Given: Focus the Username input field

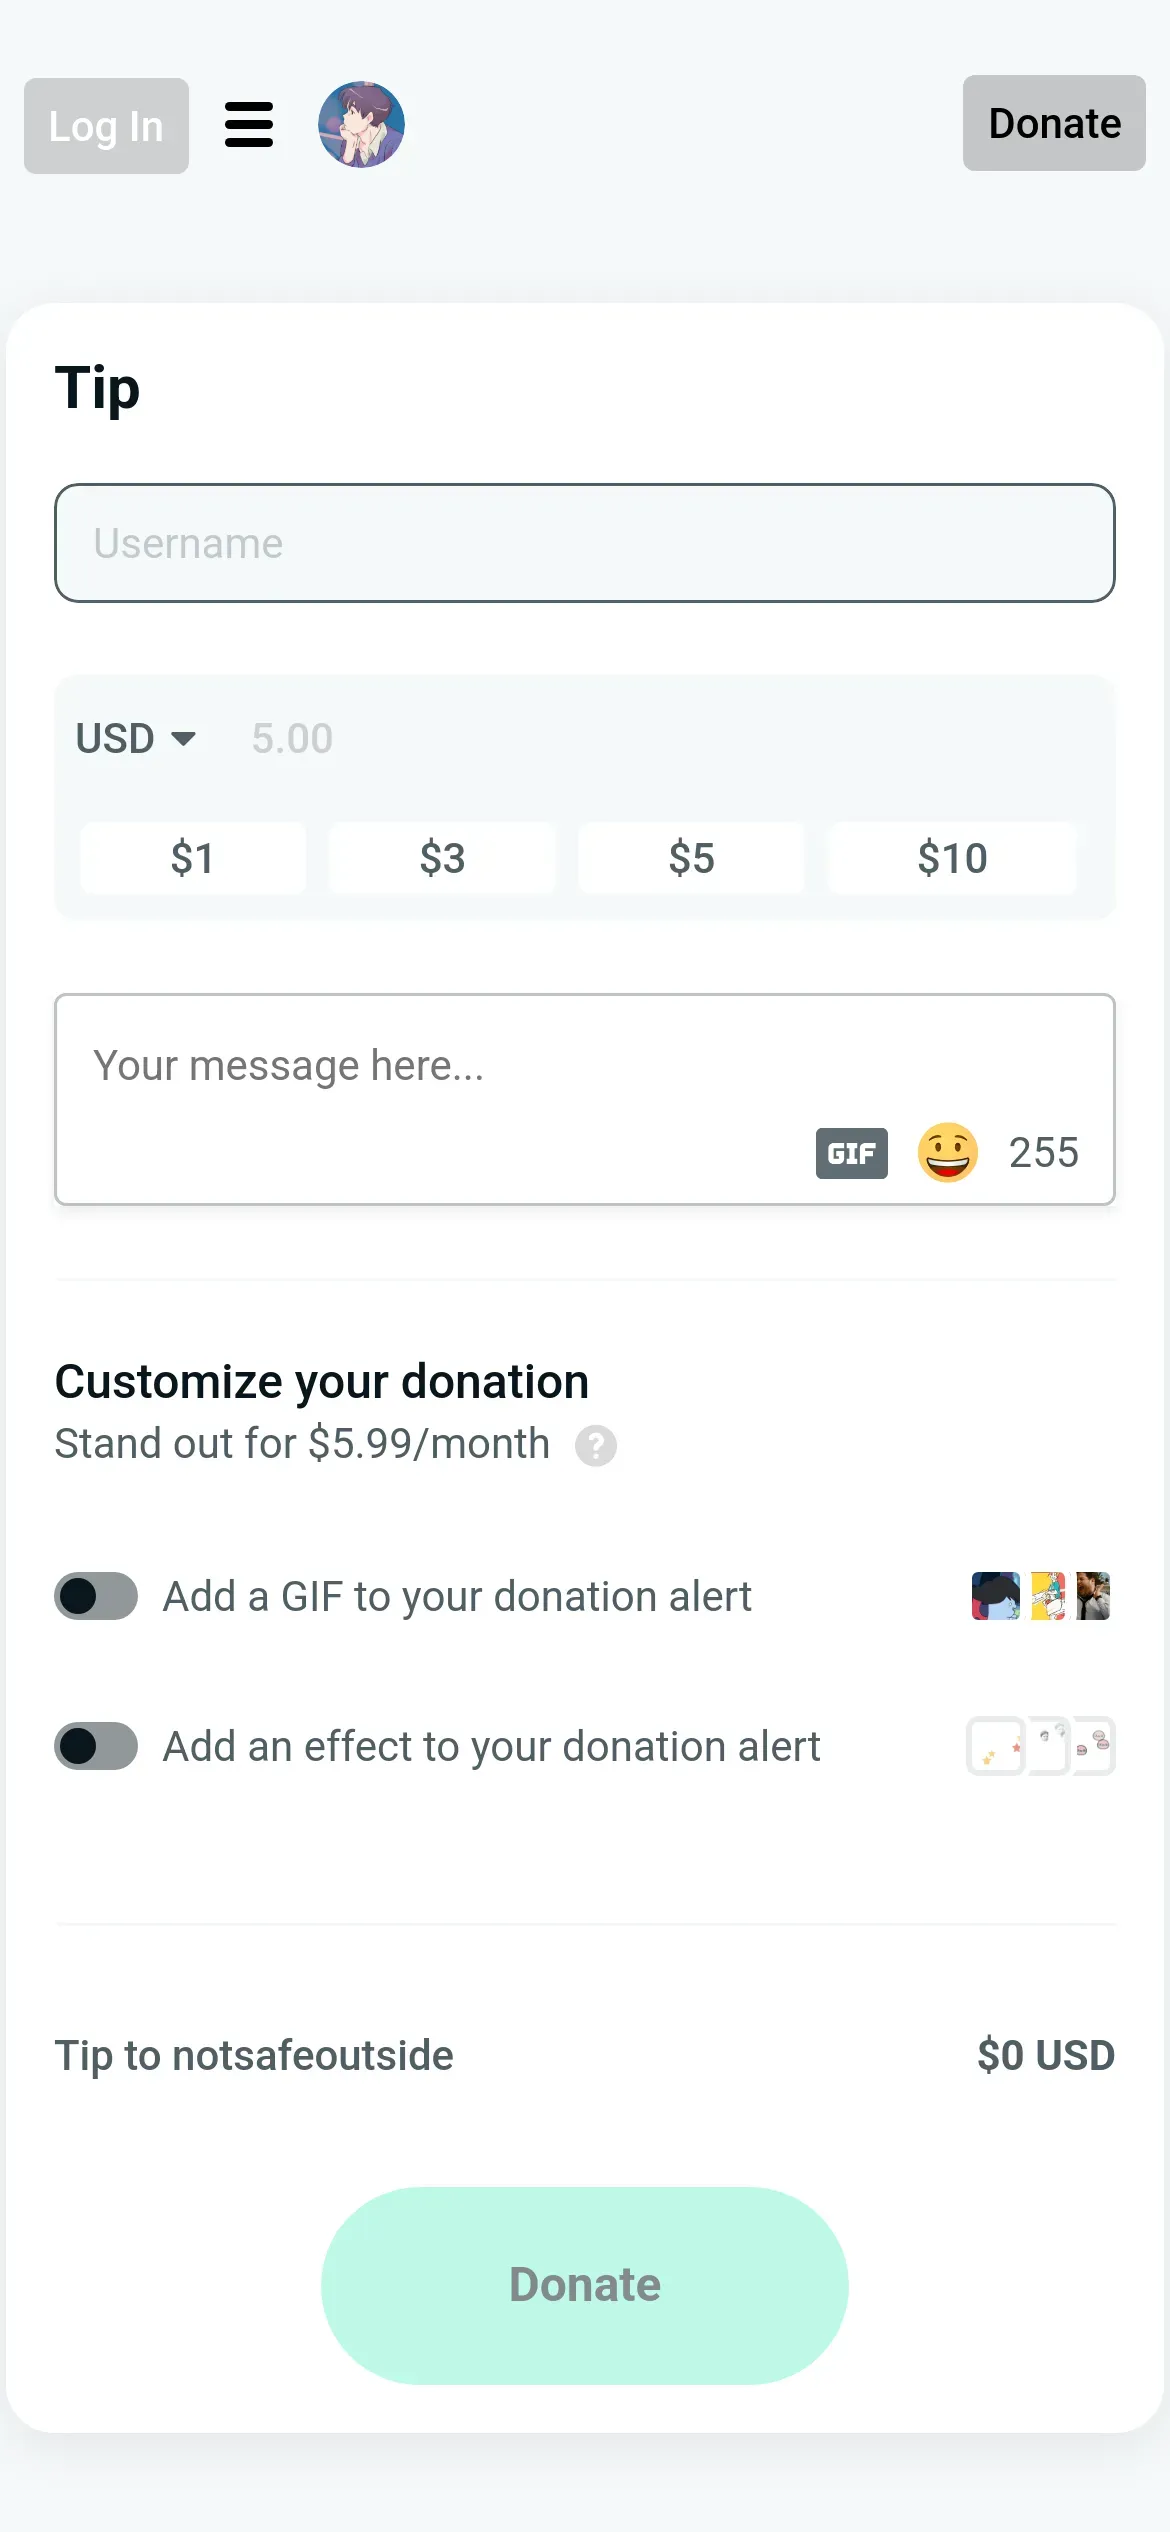Looking at the screenshot, I should click(585, 543).
